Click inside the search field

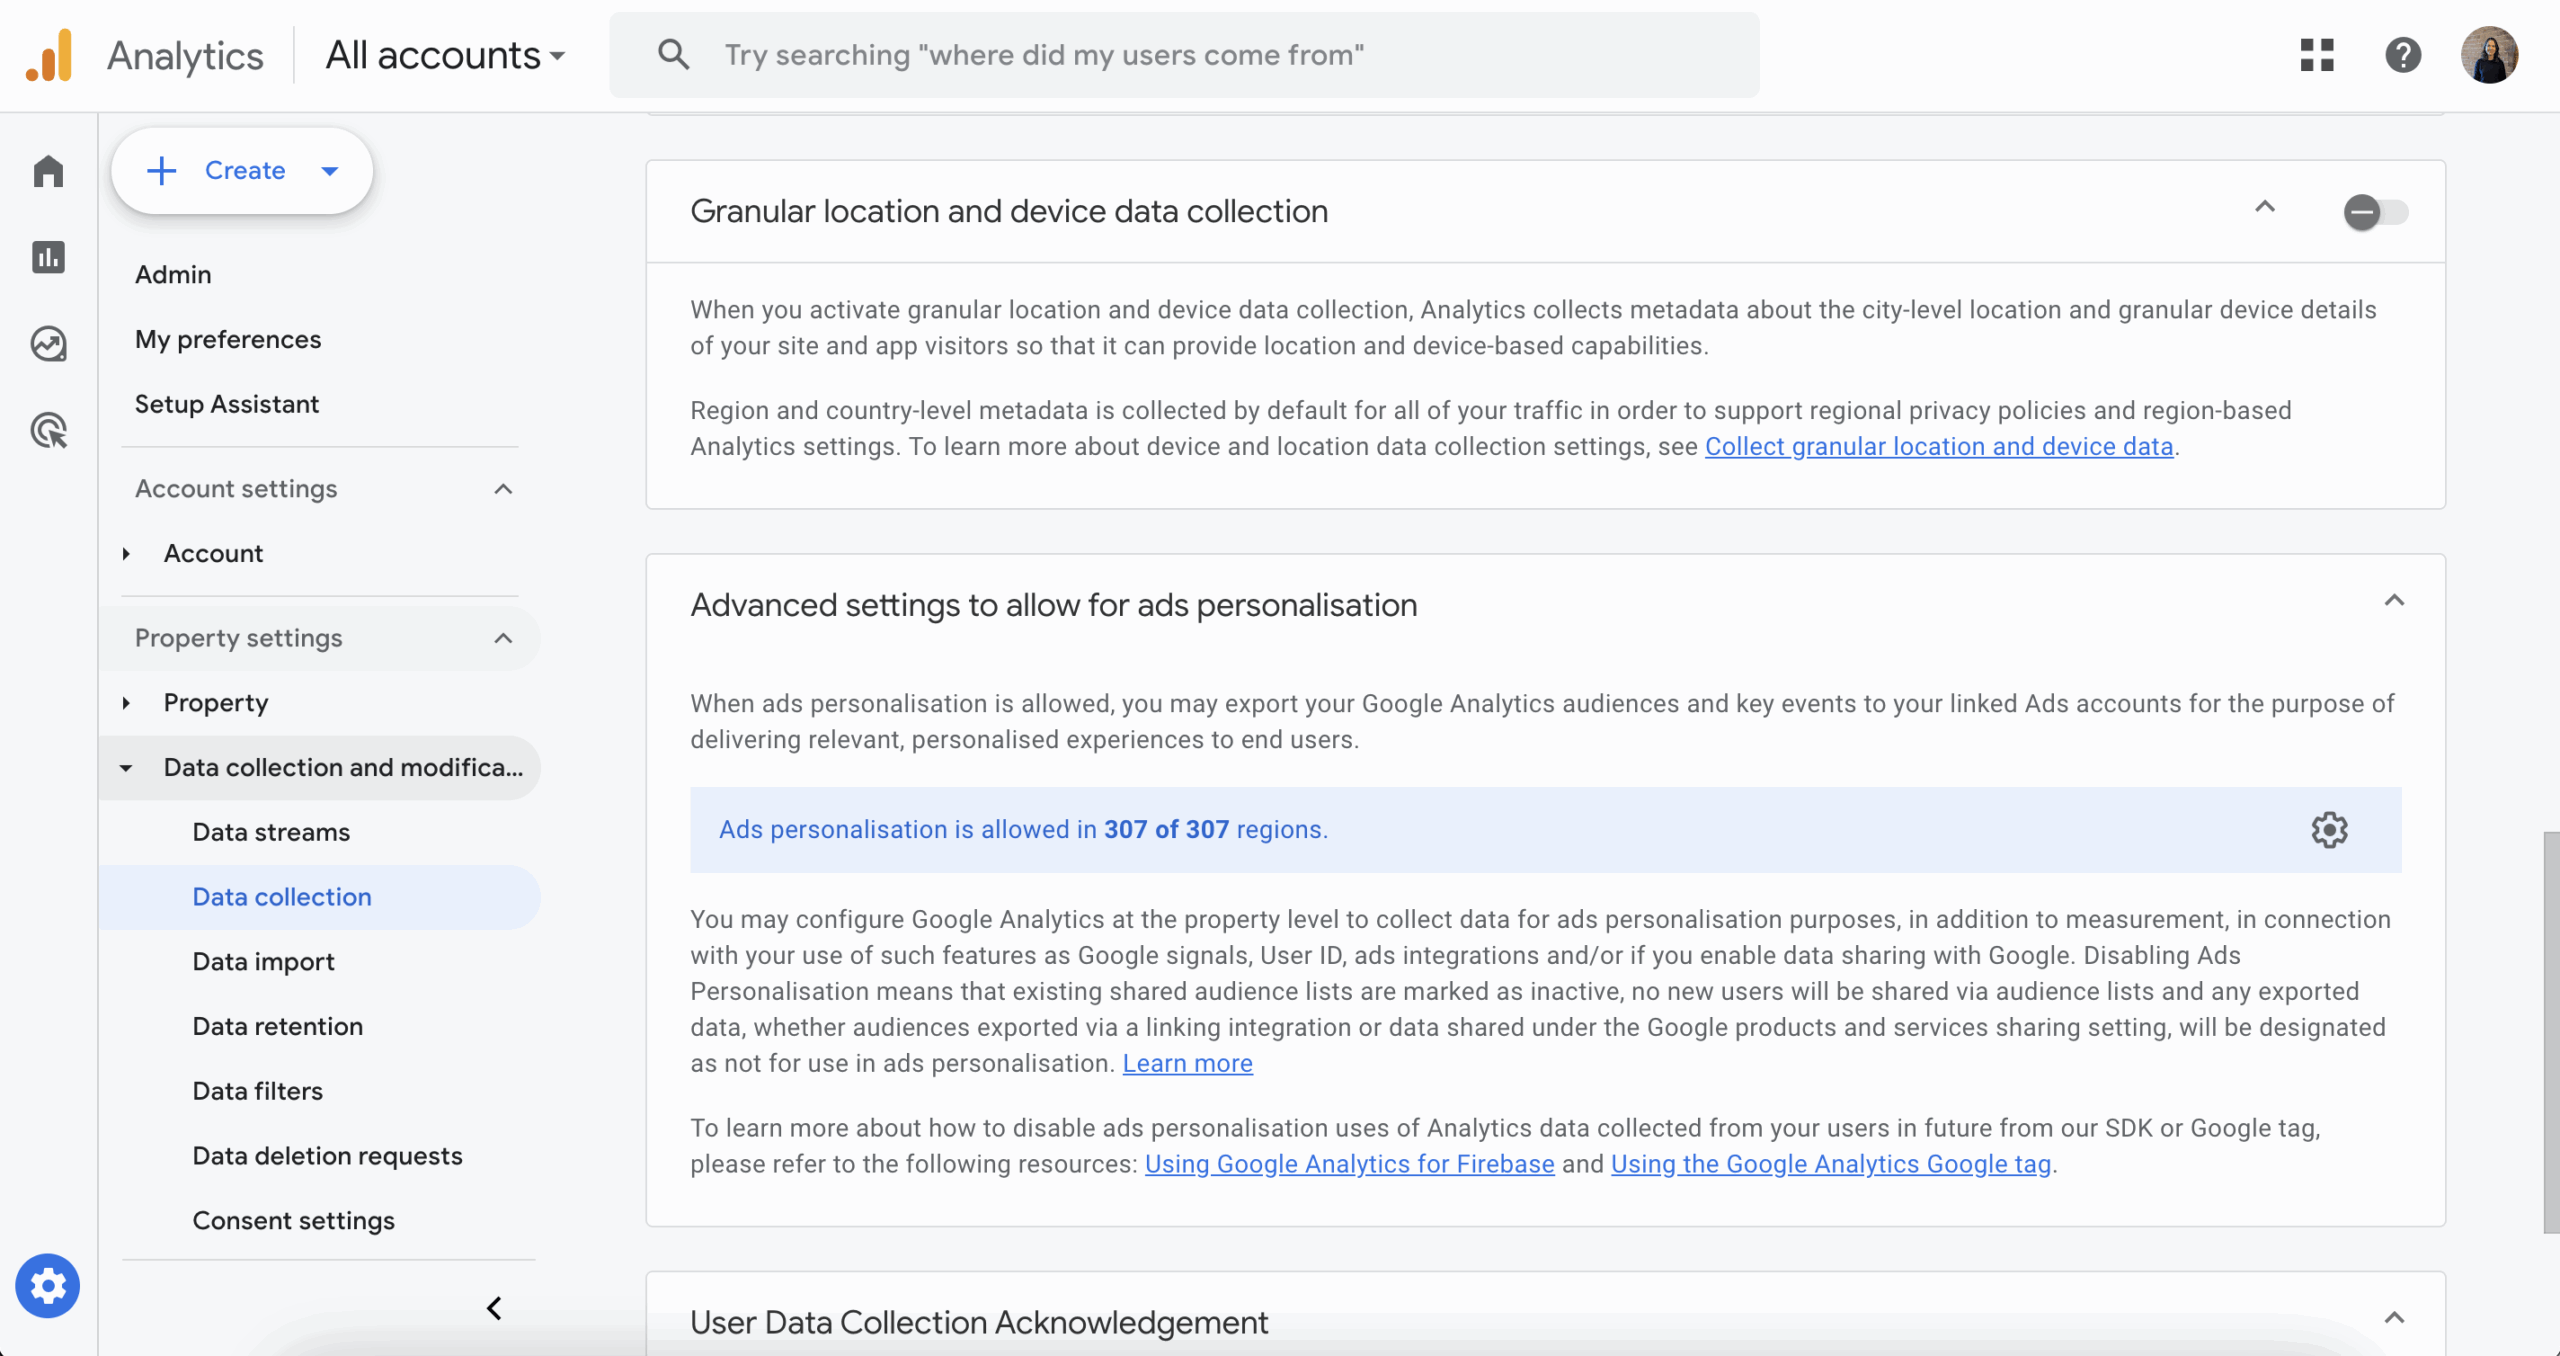1184,55
